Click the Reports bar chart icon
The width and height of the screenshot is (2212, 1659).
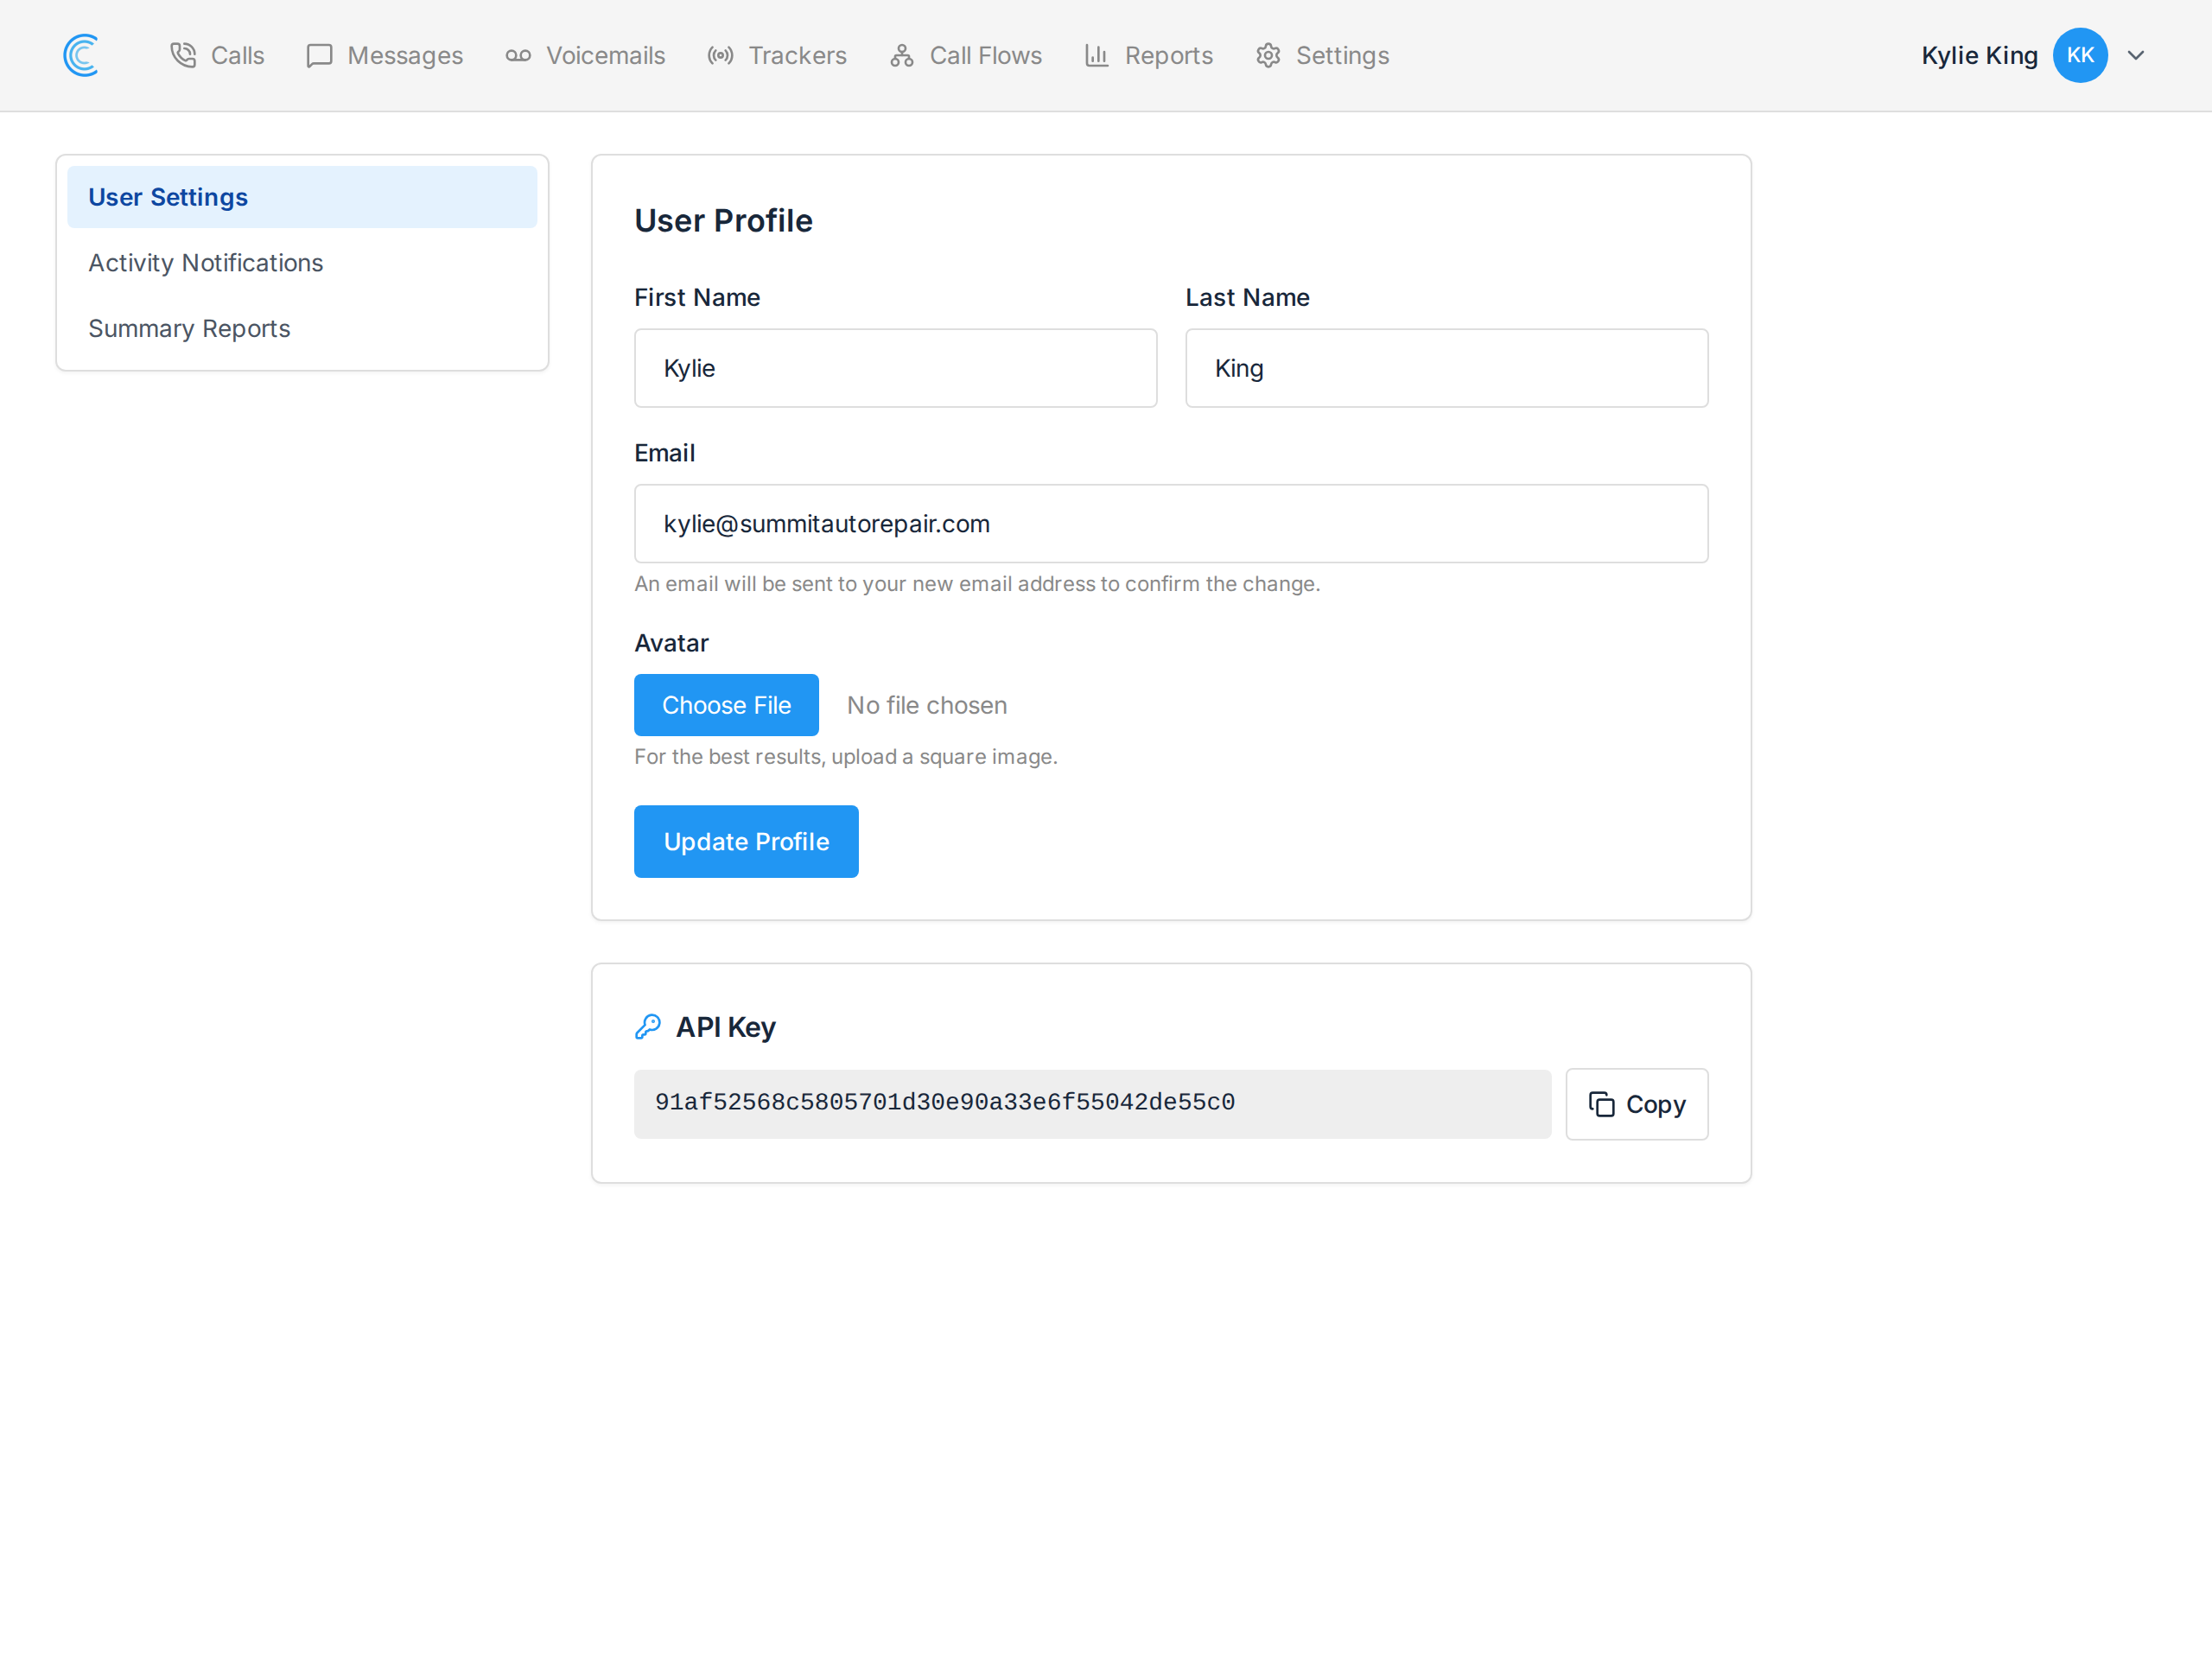click(x=1097, y=55)
